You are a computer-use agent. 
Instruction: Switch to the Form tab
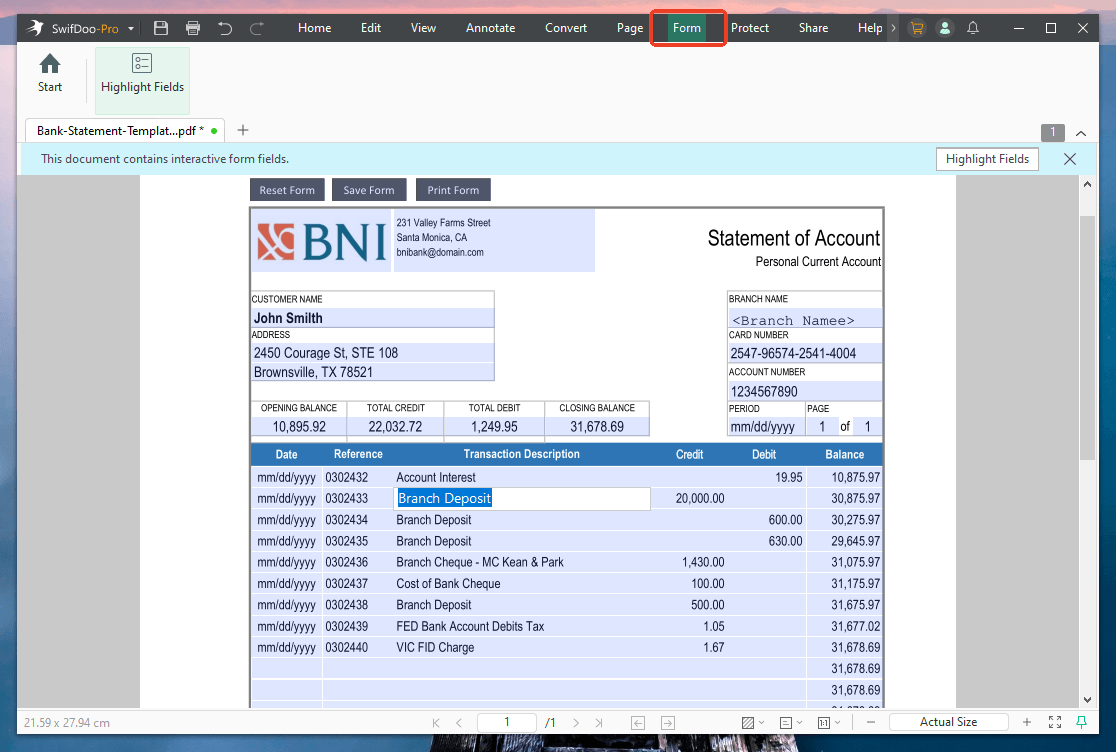pos(687,28)
